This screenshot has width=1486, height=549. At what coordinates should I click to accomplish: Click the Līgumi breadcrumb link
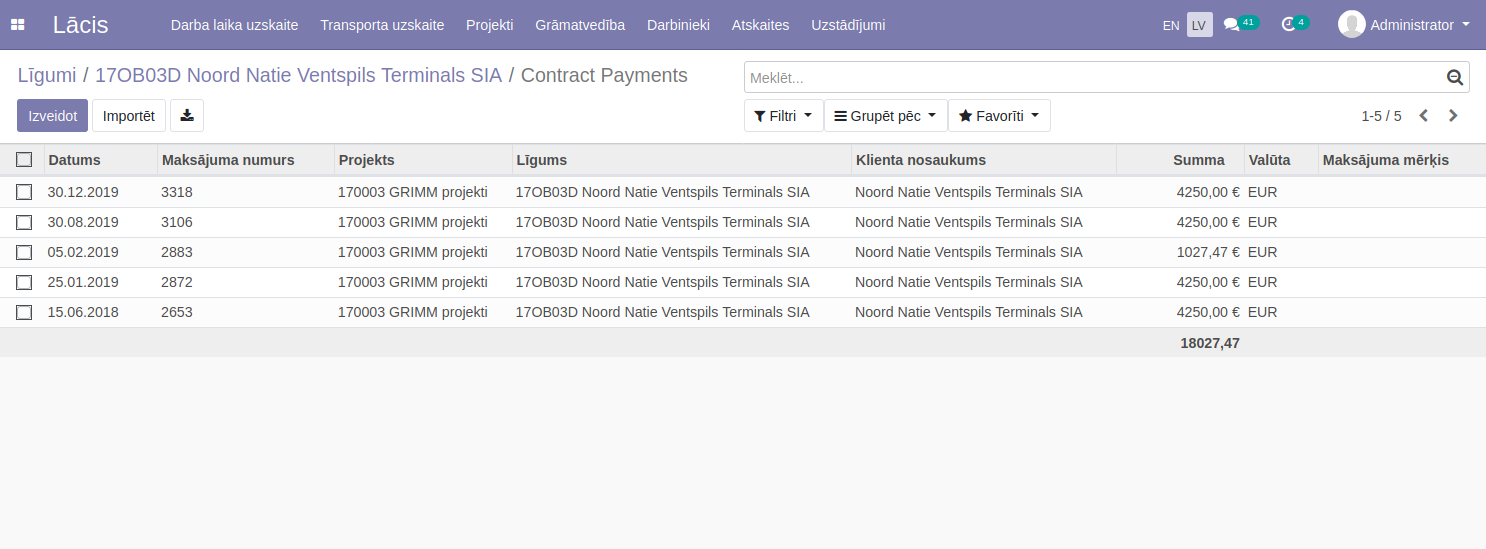[x=47, y=75]
